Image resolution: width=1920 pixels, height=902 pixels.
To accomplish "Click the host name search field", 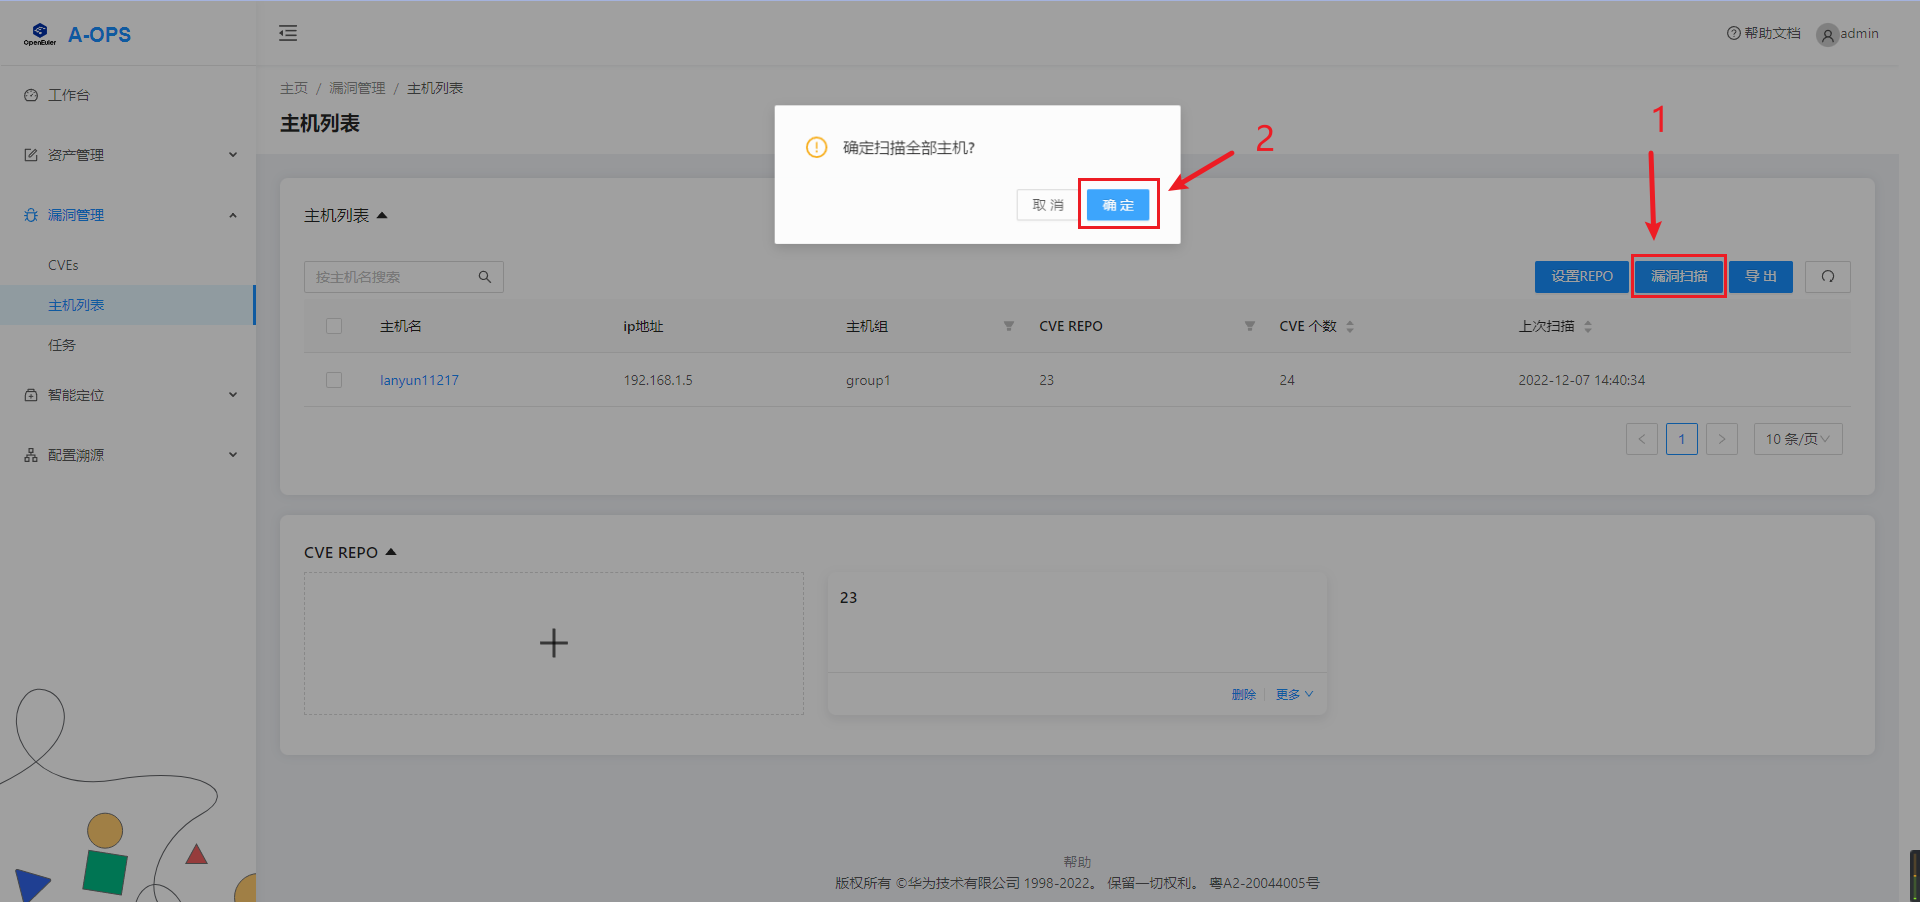I will (x=394, y=277).
